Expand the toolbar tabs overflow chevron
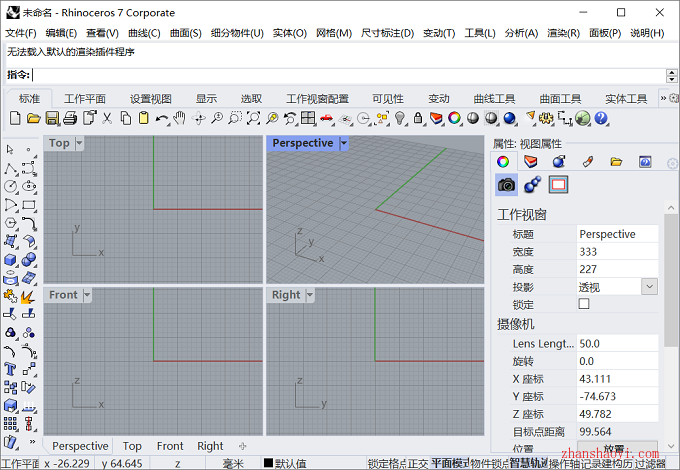 coord(663,98)
